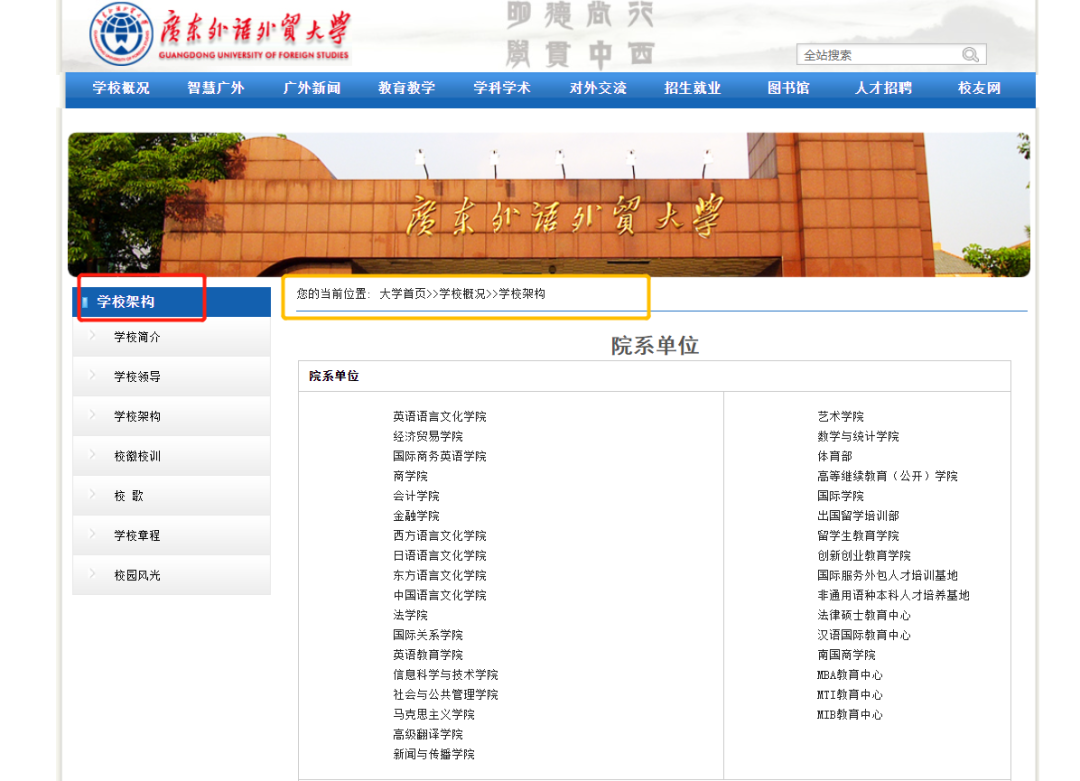Open the 智慧广外 menu
Screen dimensions: 1080x781
click(x=216, y=88)
